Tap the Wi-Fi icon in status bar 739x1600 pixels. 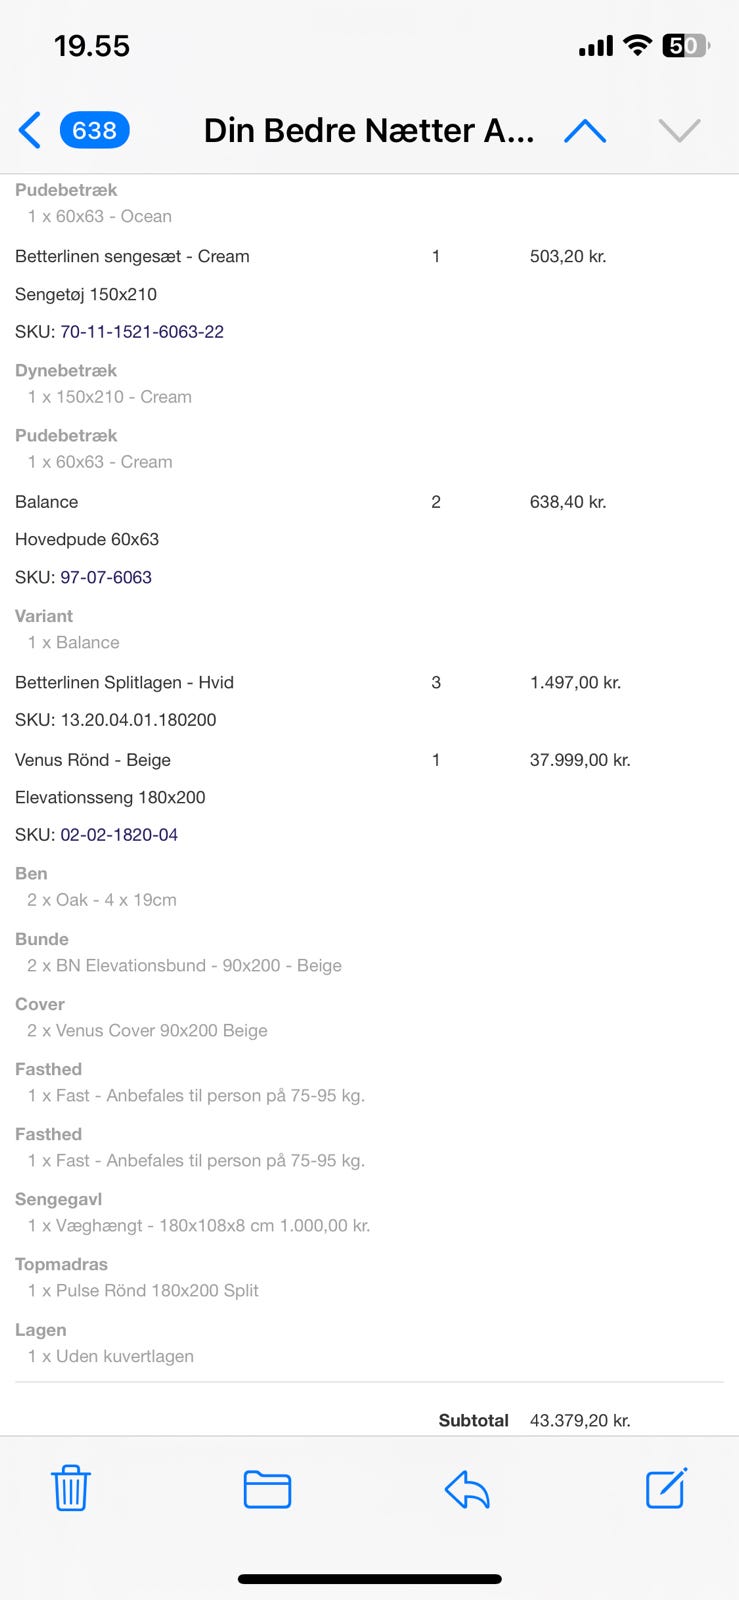(x=636, y=46)
